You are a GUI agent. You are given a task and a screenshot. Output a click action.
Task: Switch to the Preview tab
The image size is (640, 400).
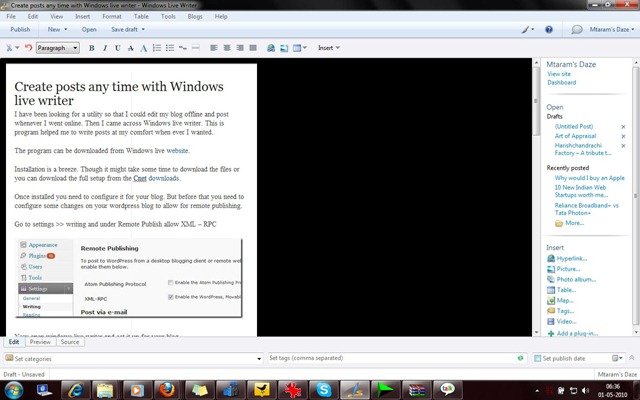(x=40, y=342)
